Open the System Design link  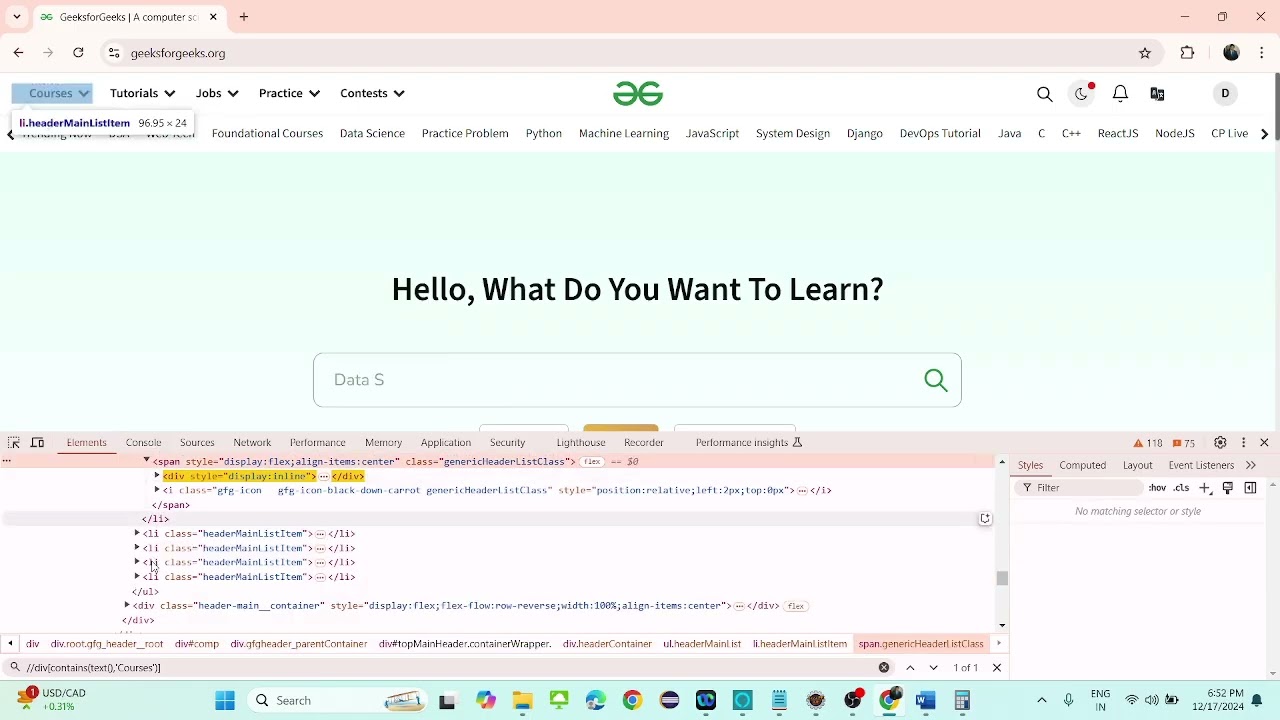tap(793, 133)
